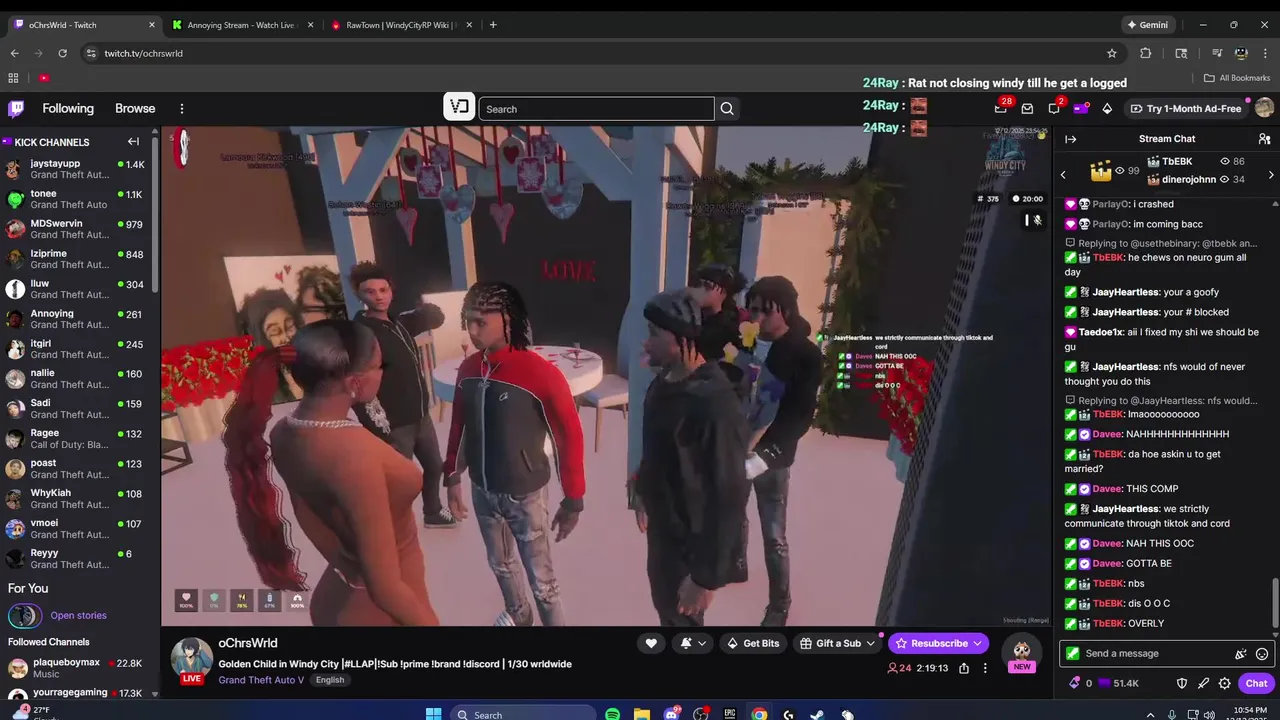Click the shield moderation icon in chat
Screen dimensions: 1280x720
[x=1182, y=683]
